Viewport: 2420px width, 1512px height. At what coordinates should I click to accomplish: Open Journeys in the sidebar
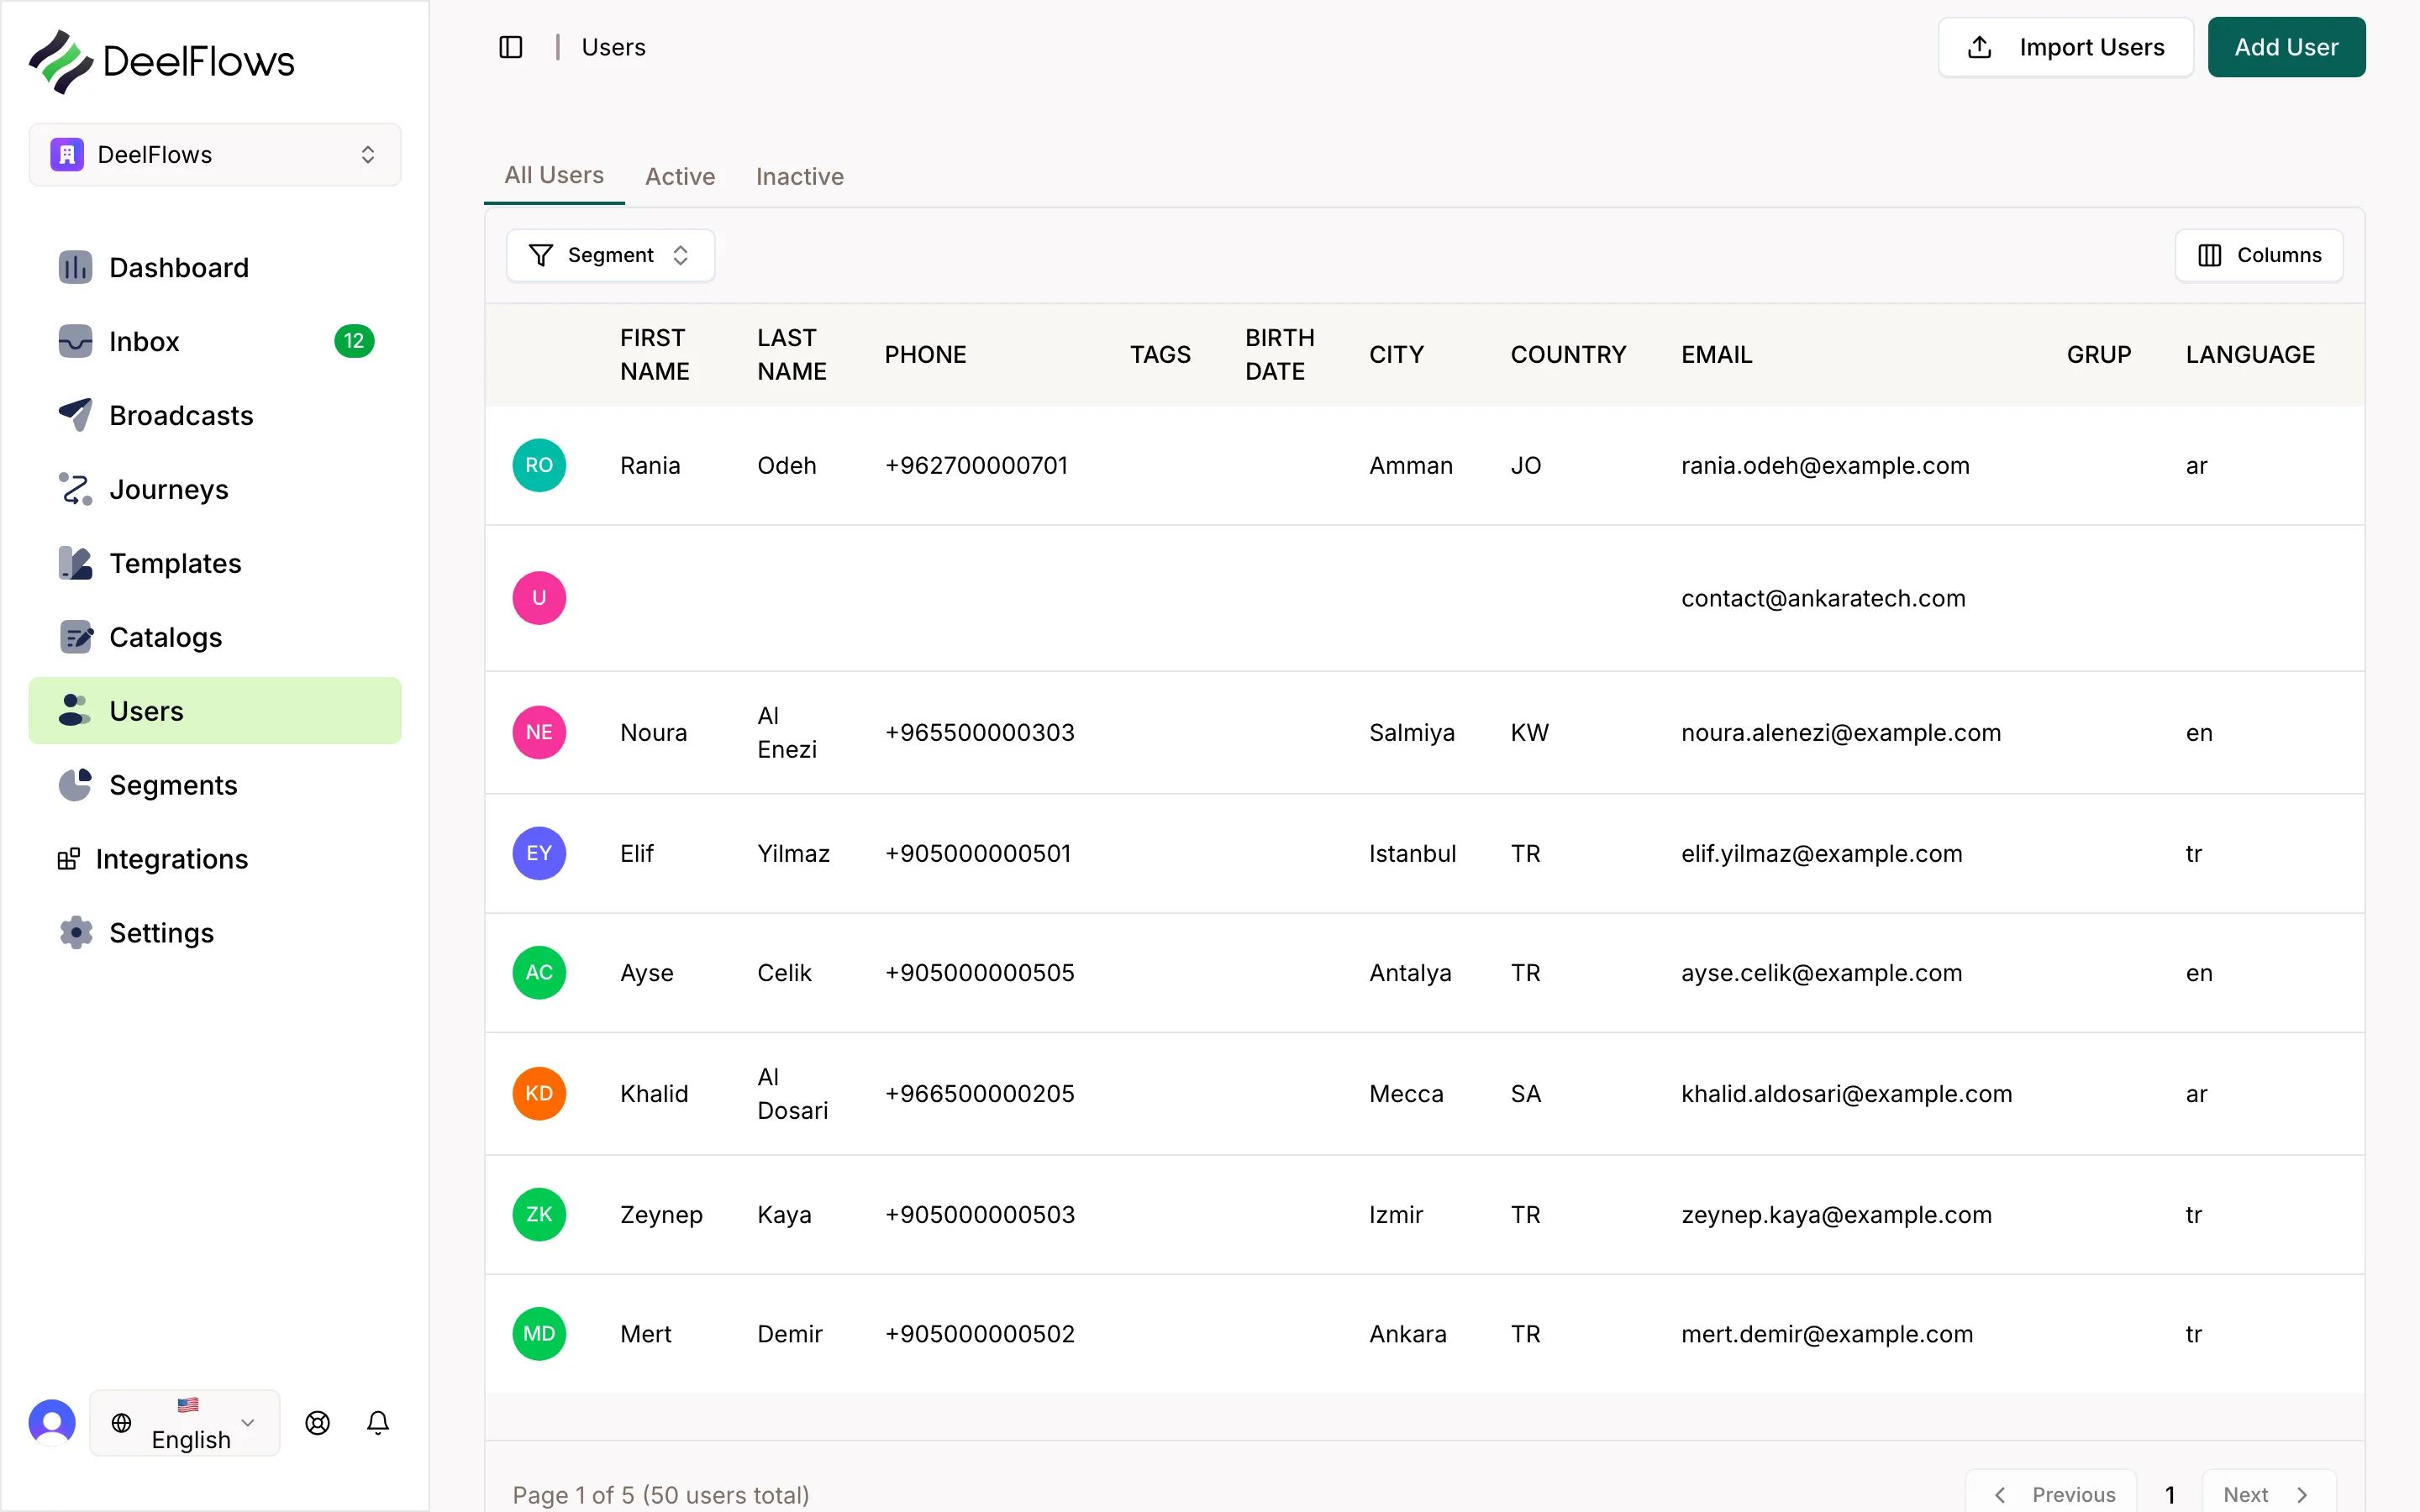215,489
